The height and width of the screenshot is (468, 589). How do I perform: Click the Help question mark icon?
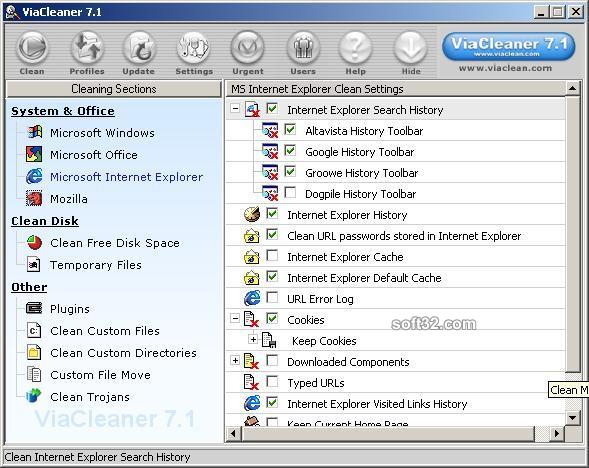355,47
